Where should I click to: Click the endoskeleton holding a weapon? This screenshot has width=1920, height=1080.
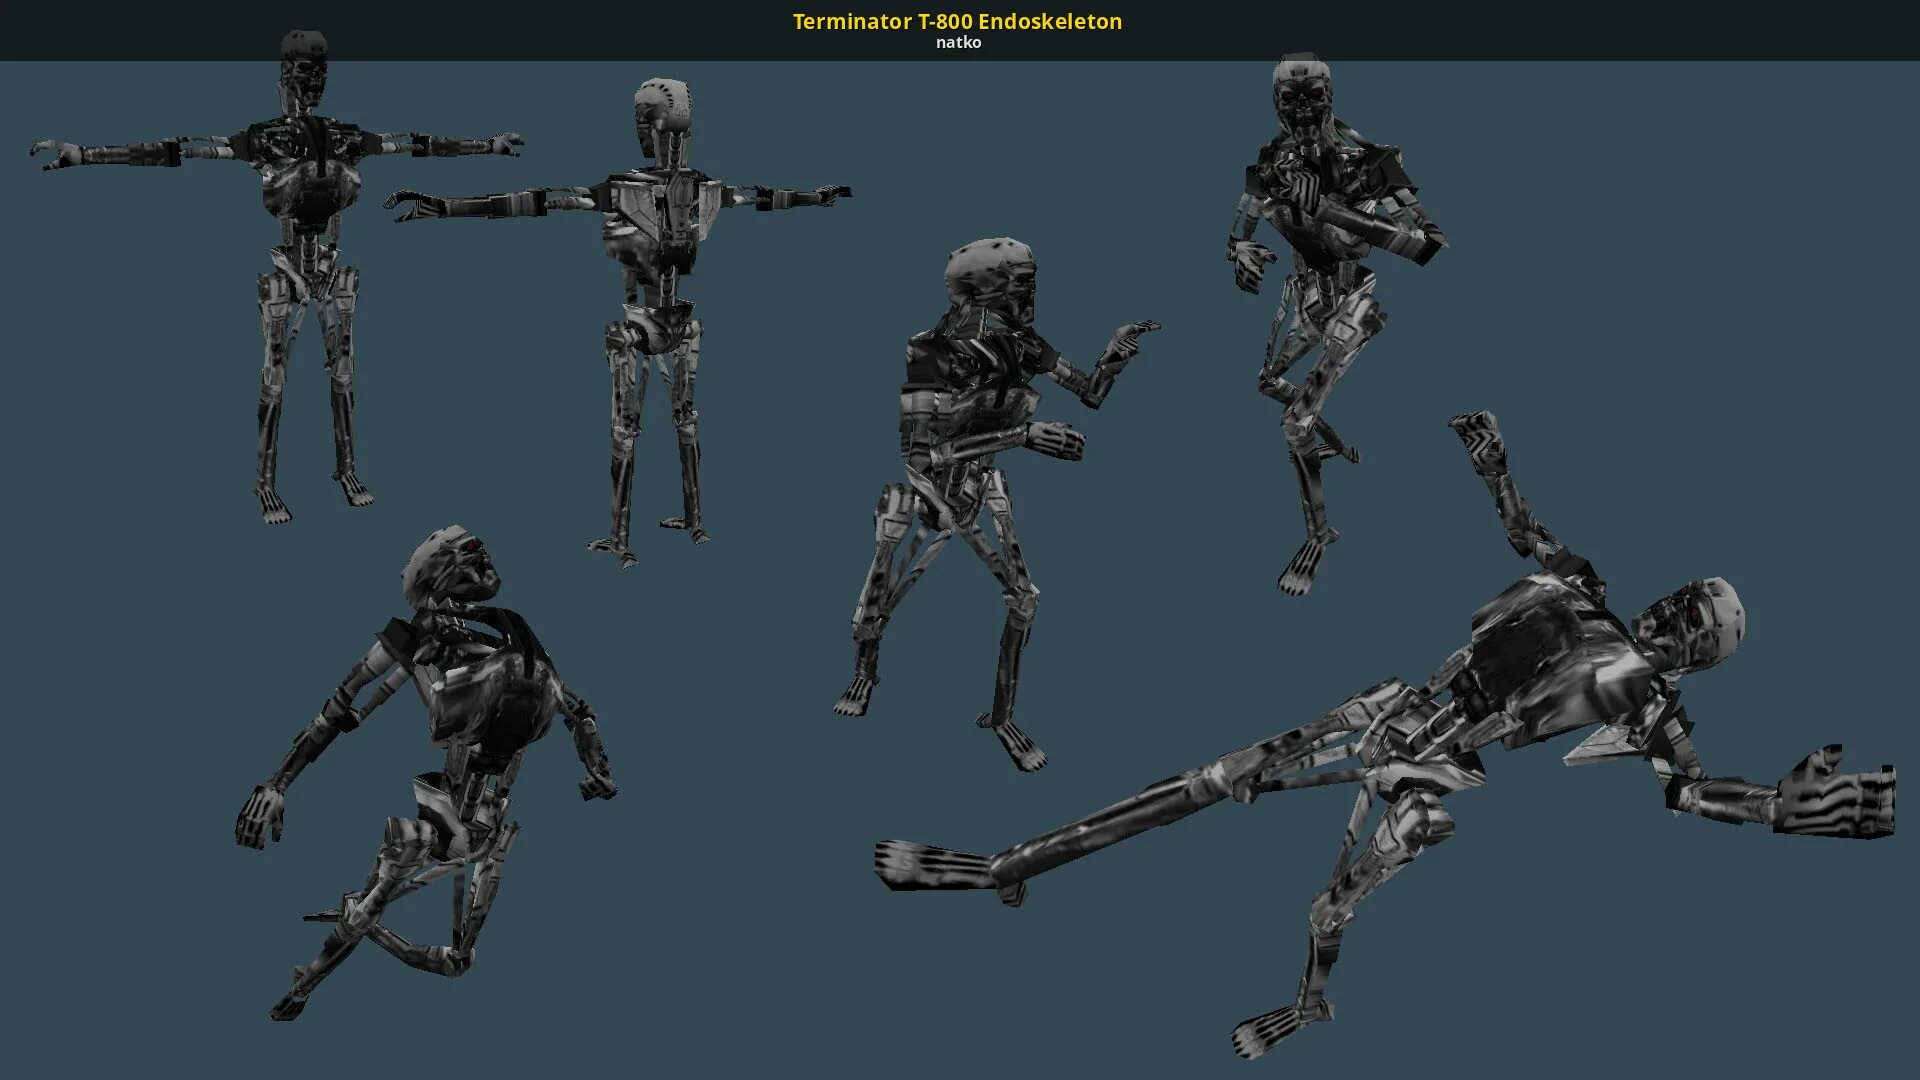1336,325
